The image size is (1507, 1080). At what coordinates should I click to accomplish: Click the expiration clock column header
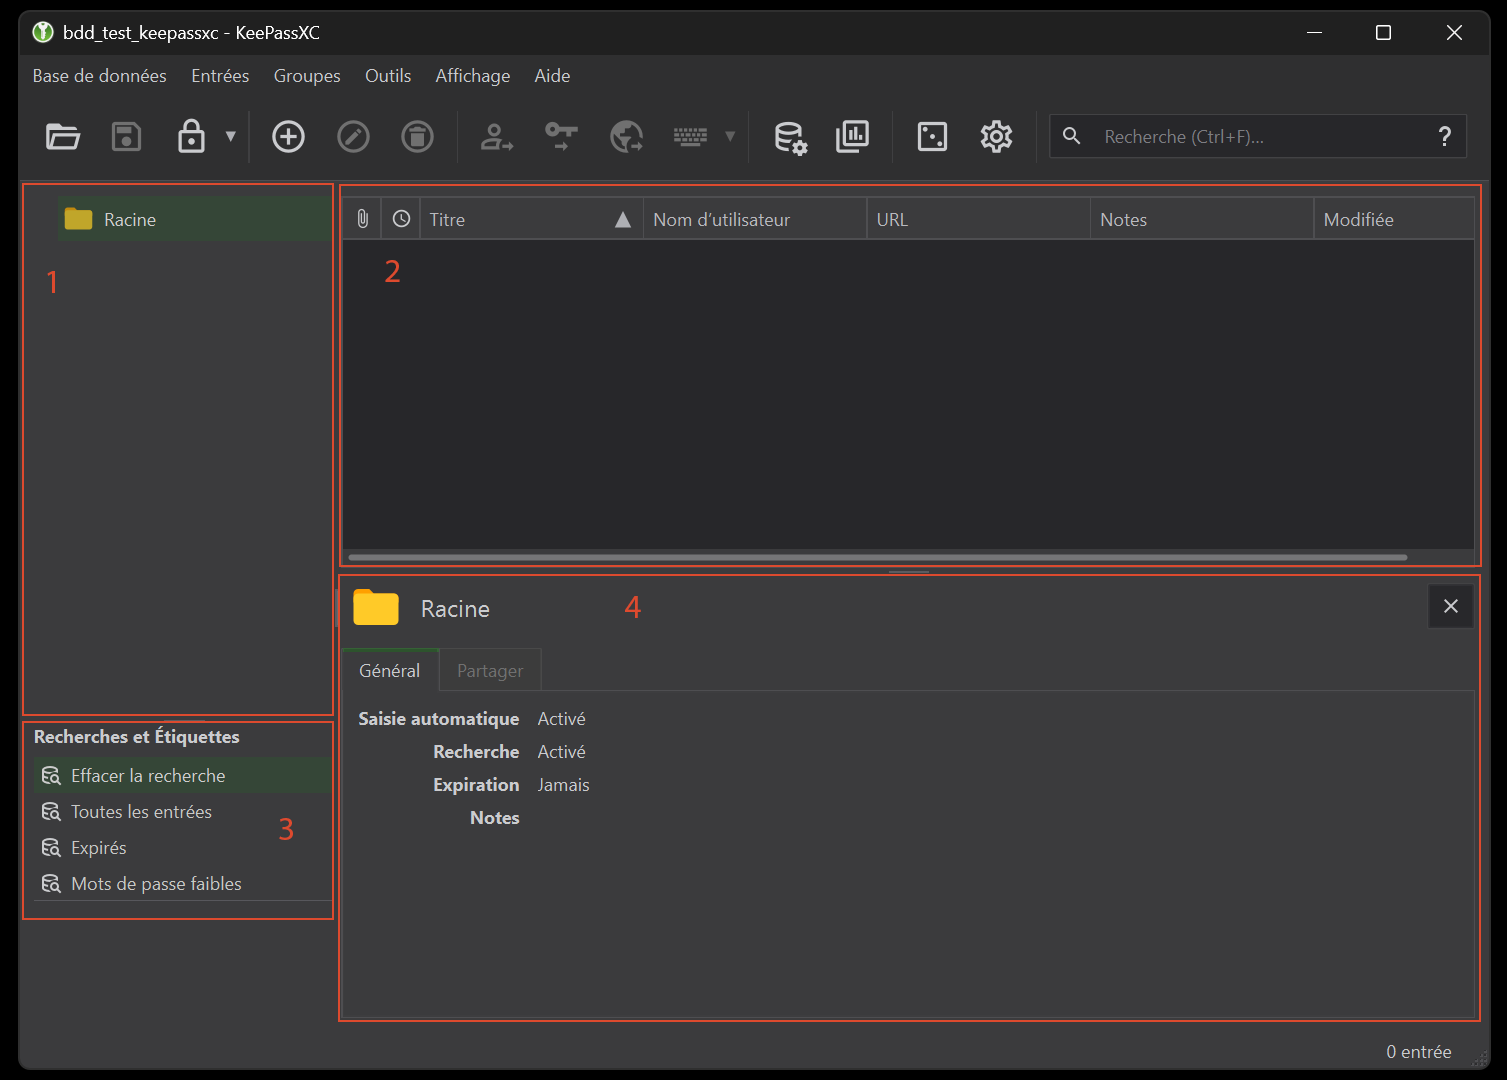[x=401, y=219]
